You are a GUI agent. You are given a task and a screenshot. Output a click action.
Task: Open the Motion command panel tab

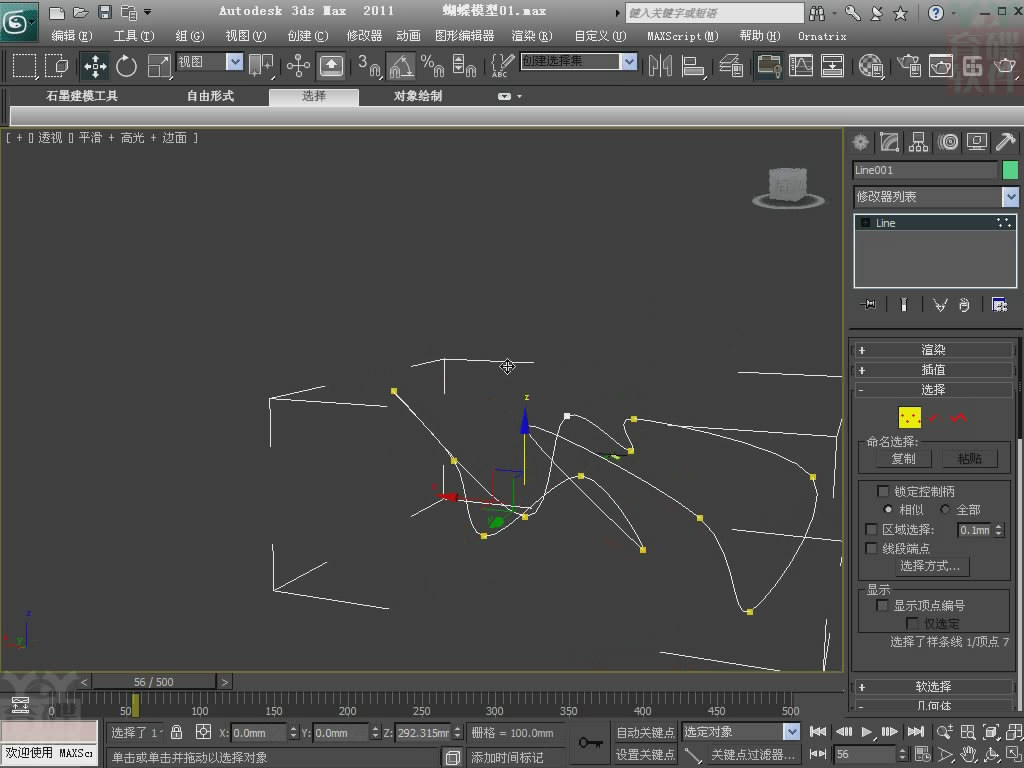click(x=948, y=142)
